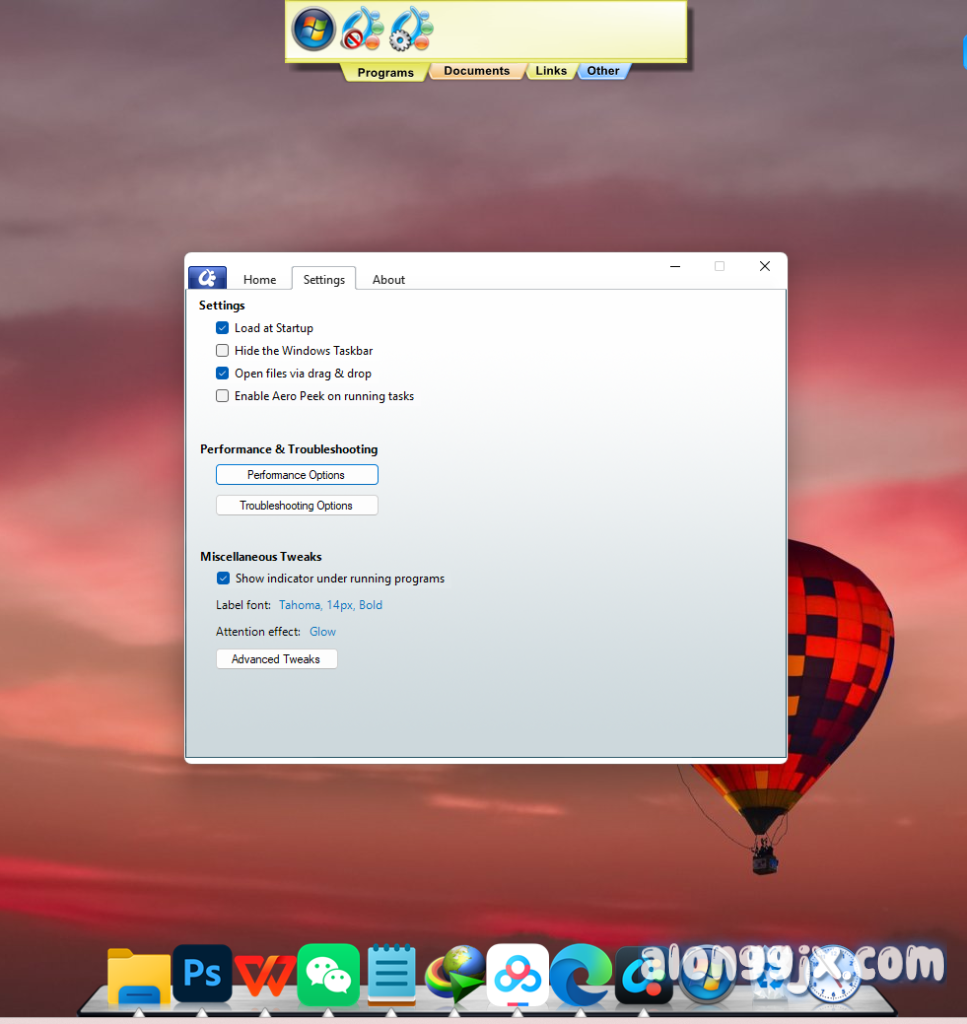Disable the Load at Startup checkbox
The image size is (967, 1024).
click(222, 328)
